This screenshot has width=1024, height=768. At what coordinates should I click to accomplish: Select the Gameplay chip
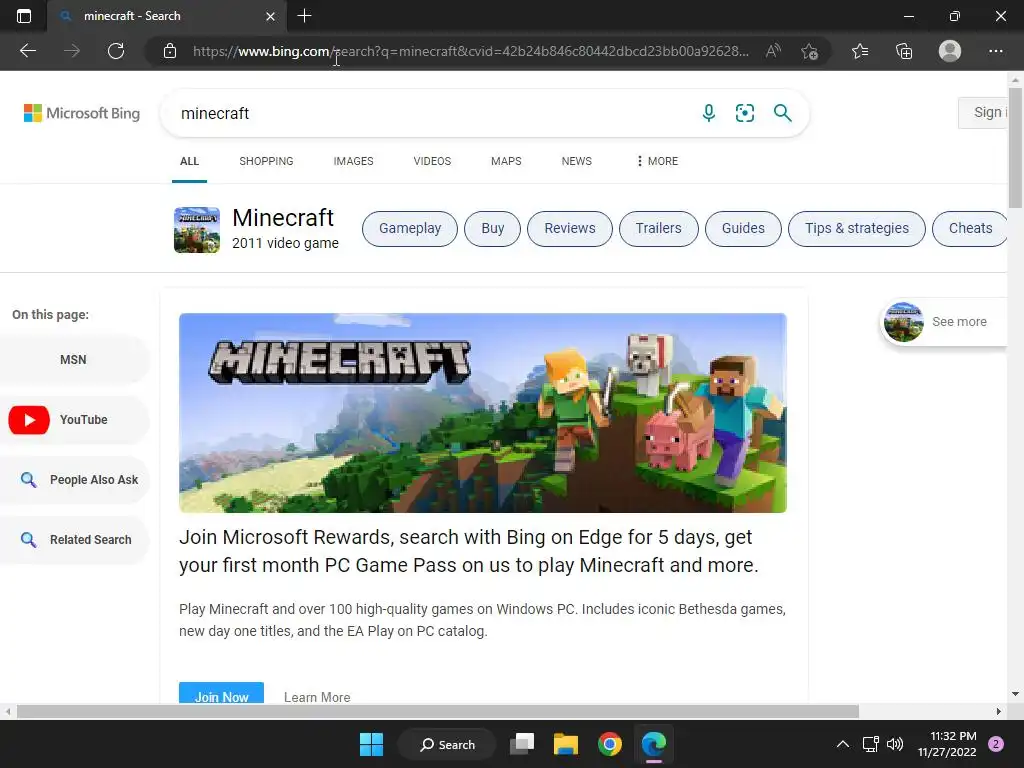410,229
